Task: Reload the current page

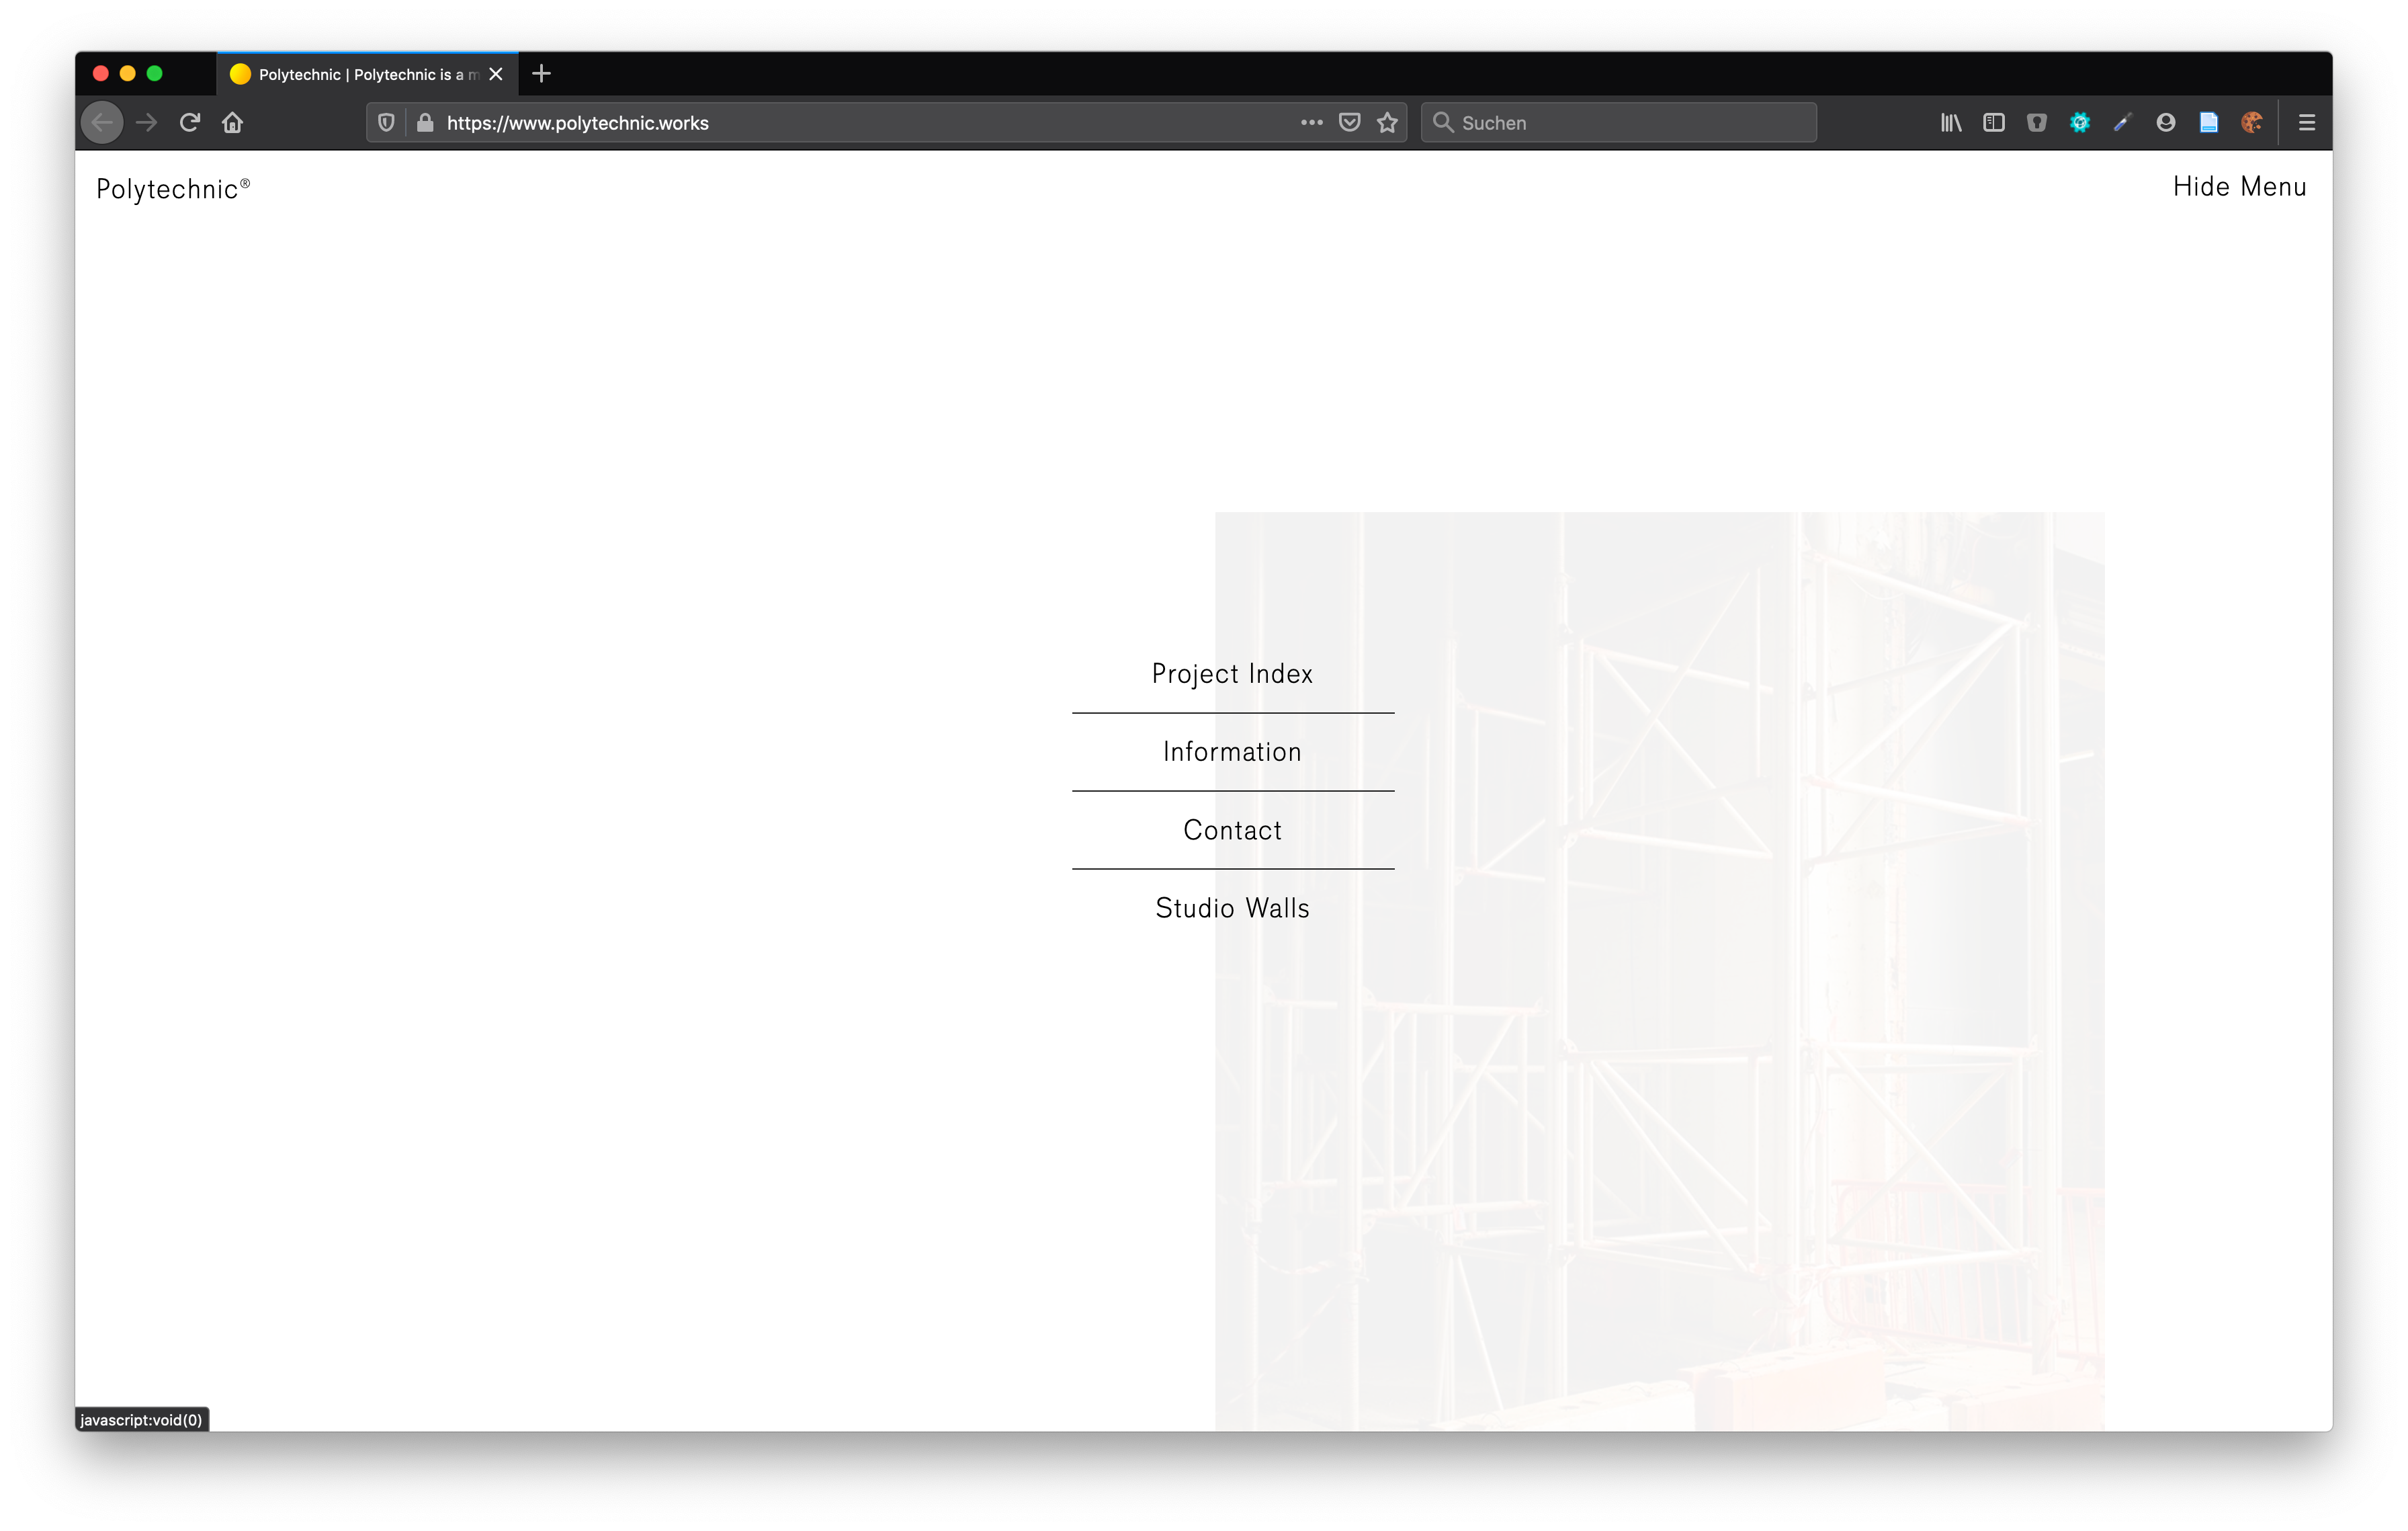Action: [x=190, y=123]
